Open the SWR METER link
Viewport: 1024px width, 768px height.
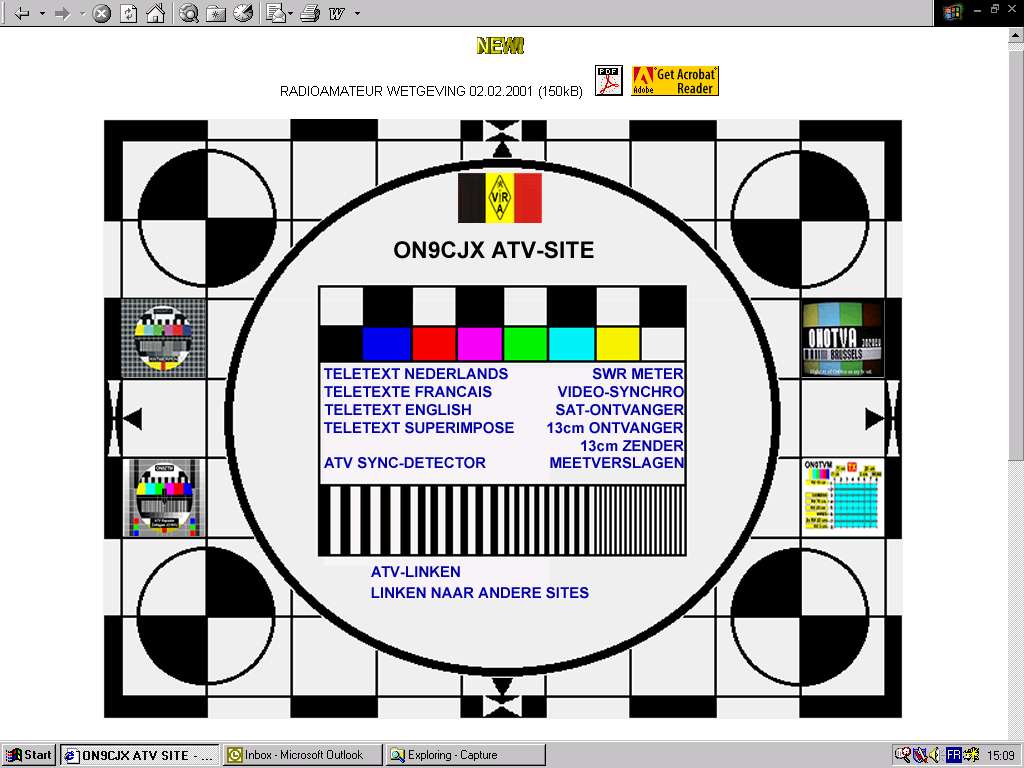coord(638,374)
